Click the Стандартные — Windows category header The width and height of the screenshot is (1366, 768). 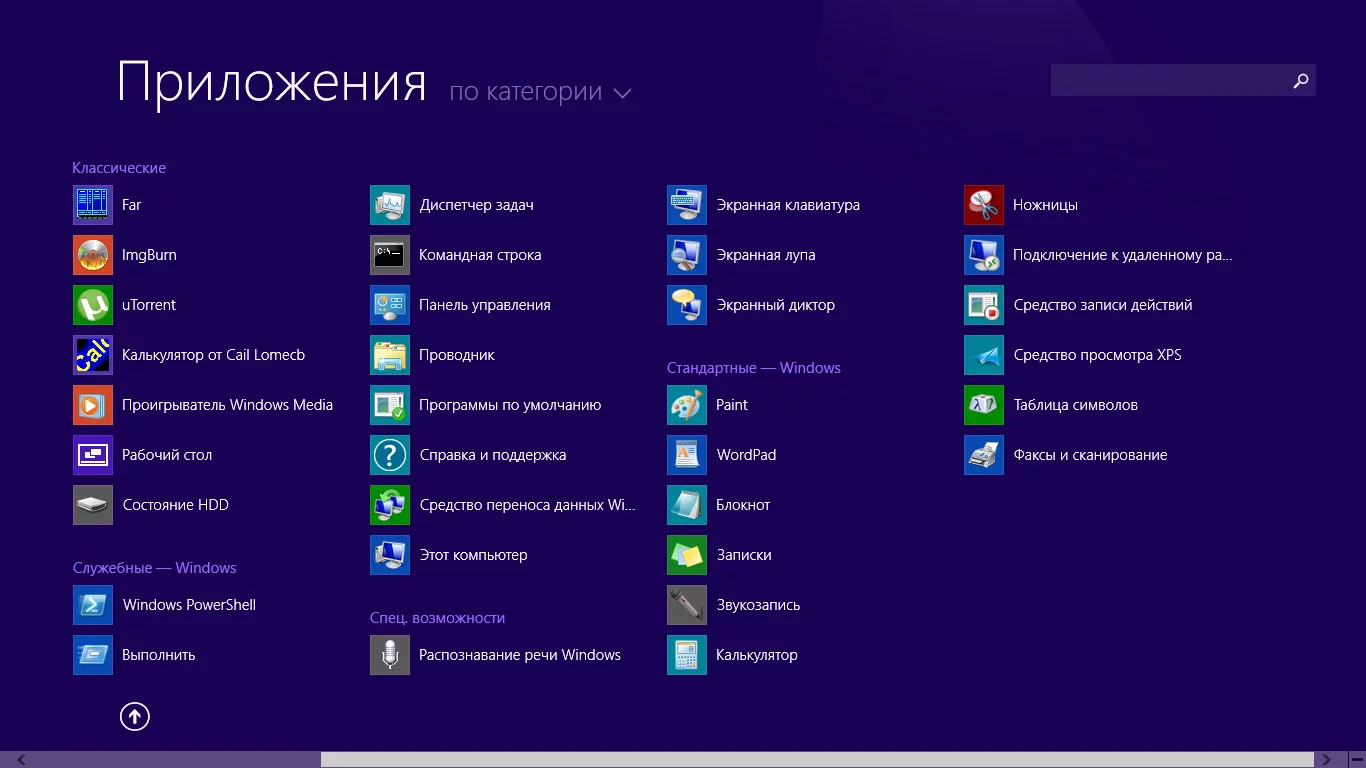coord(754,368)
